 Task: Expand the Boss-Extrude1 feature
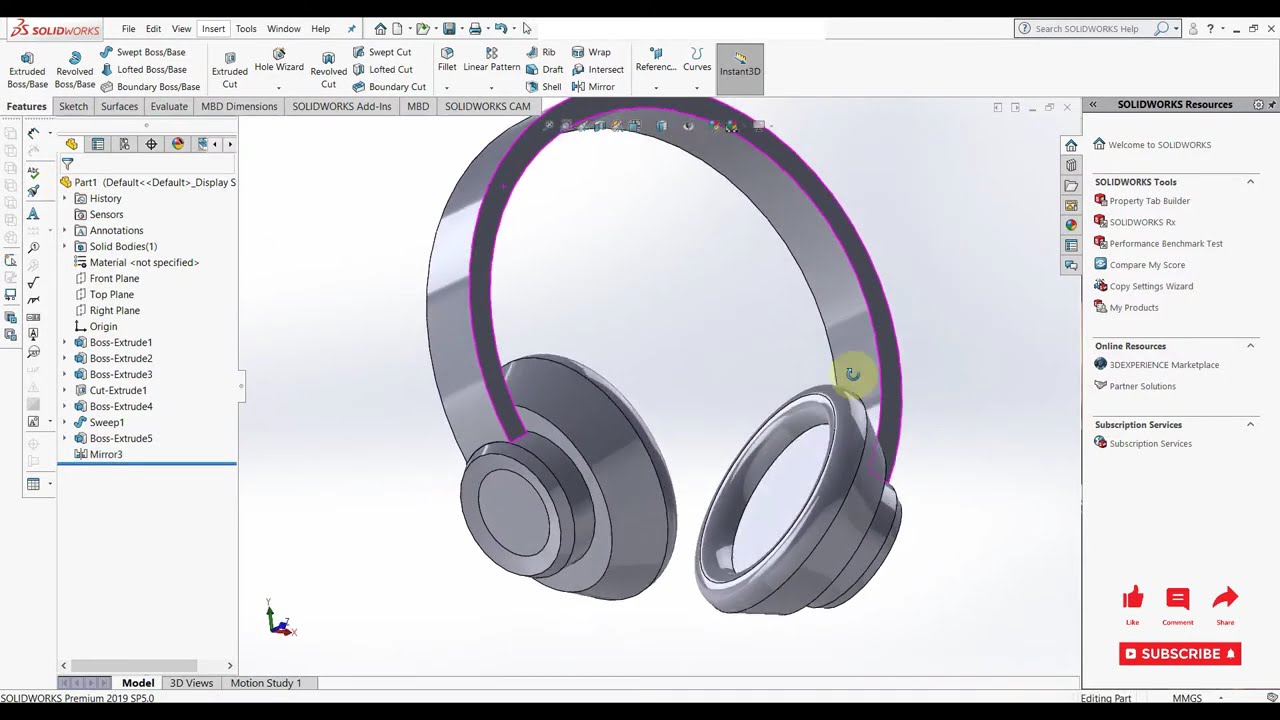(x=65, y=342)
